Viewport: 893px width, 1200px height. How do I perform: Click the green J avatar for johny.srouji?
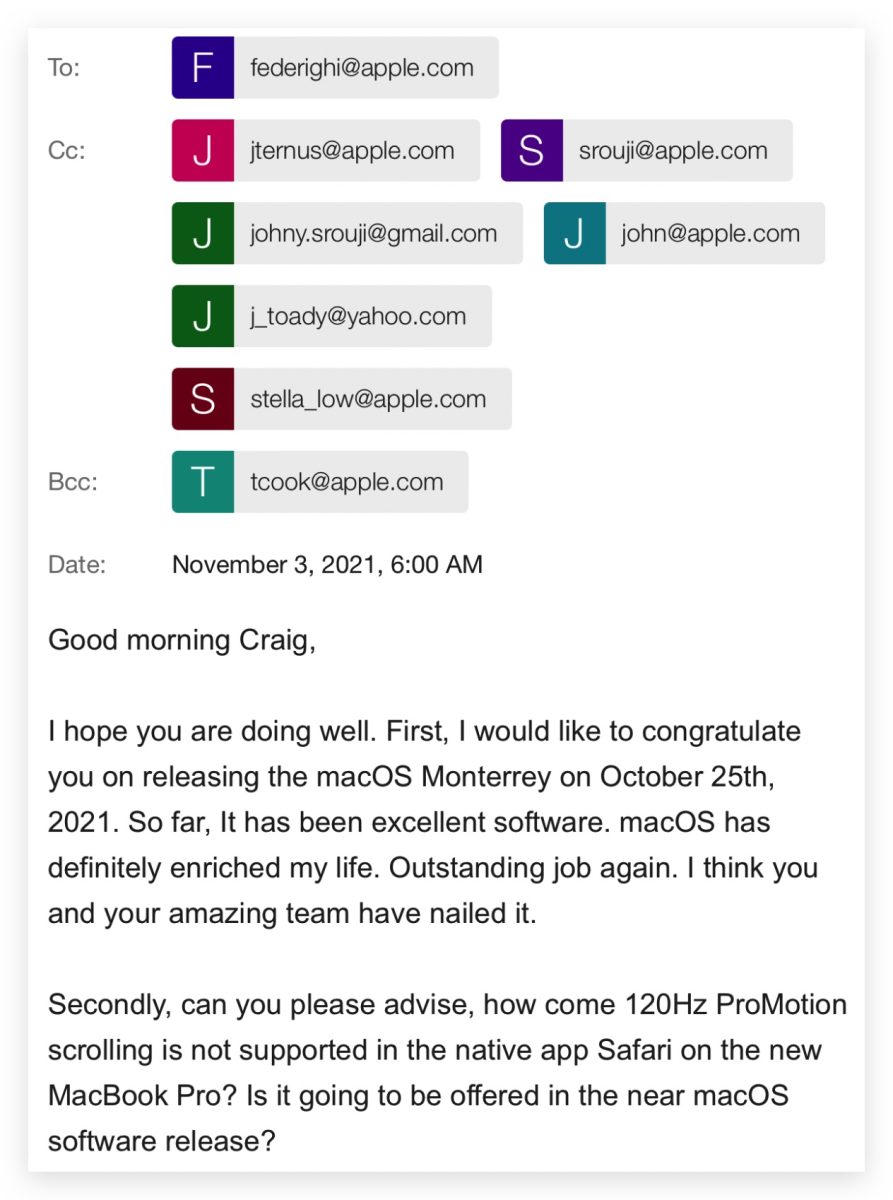203,234
